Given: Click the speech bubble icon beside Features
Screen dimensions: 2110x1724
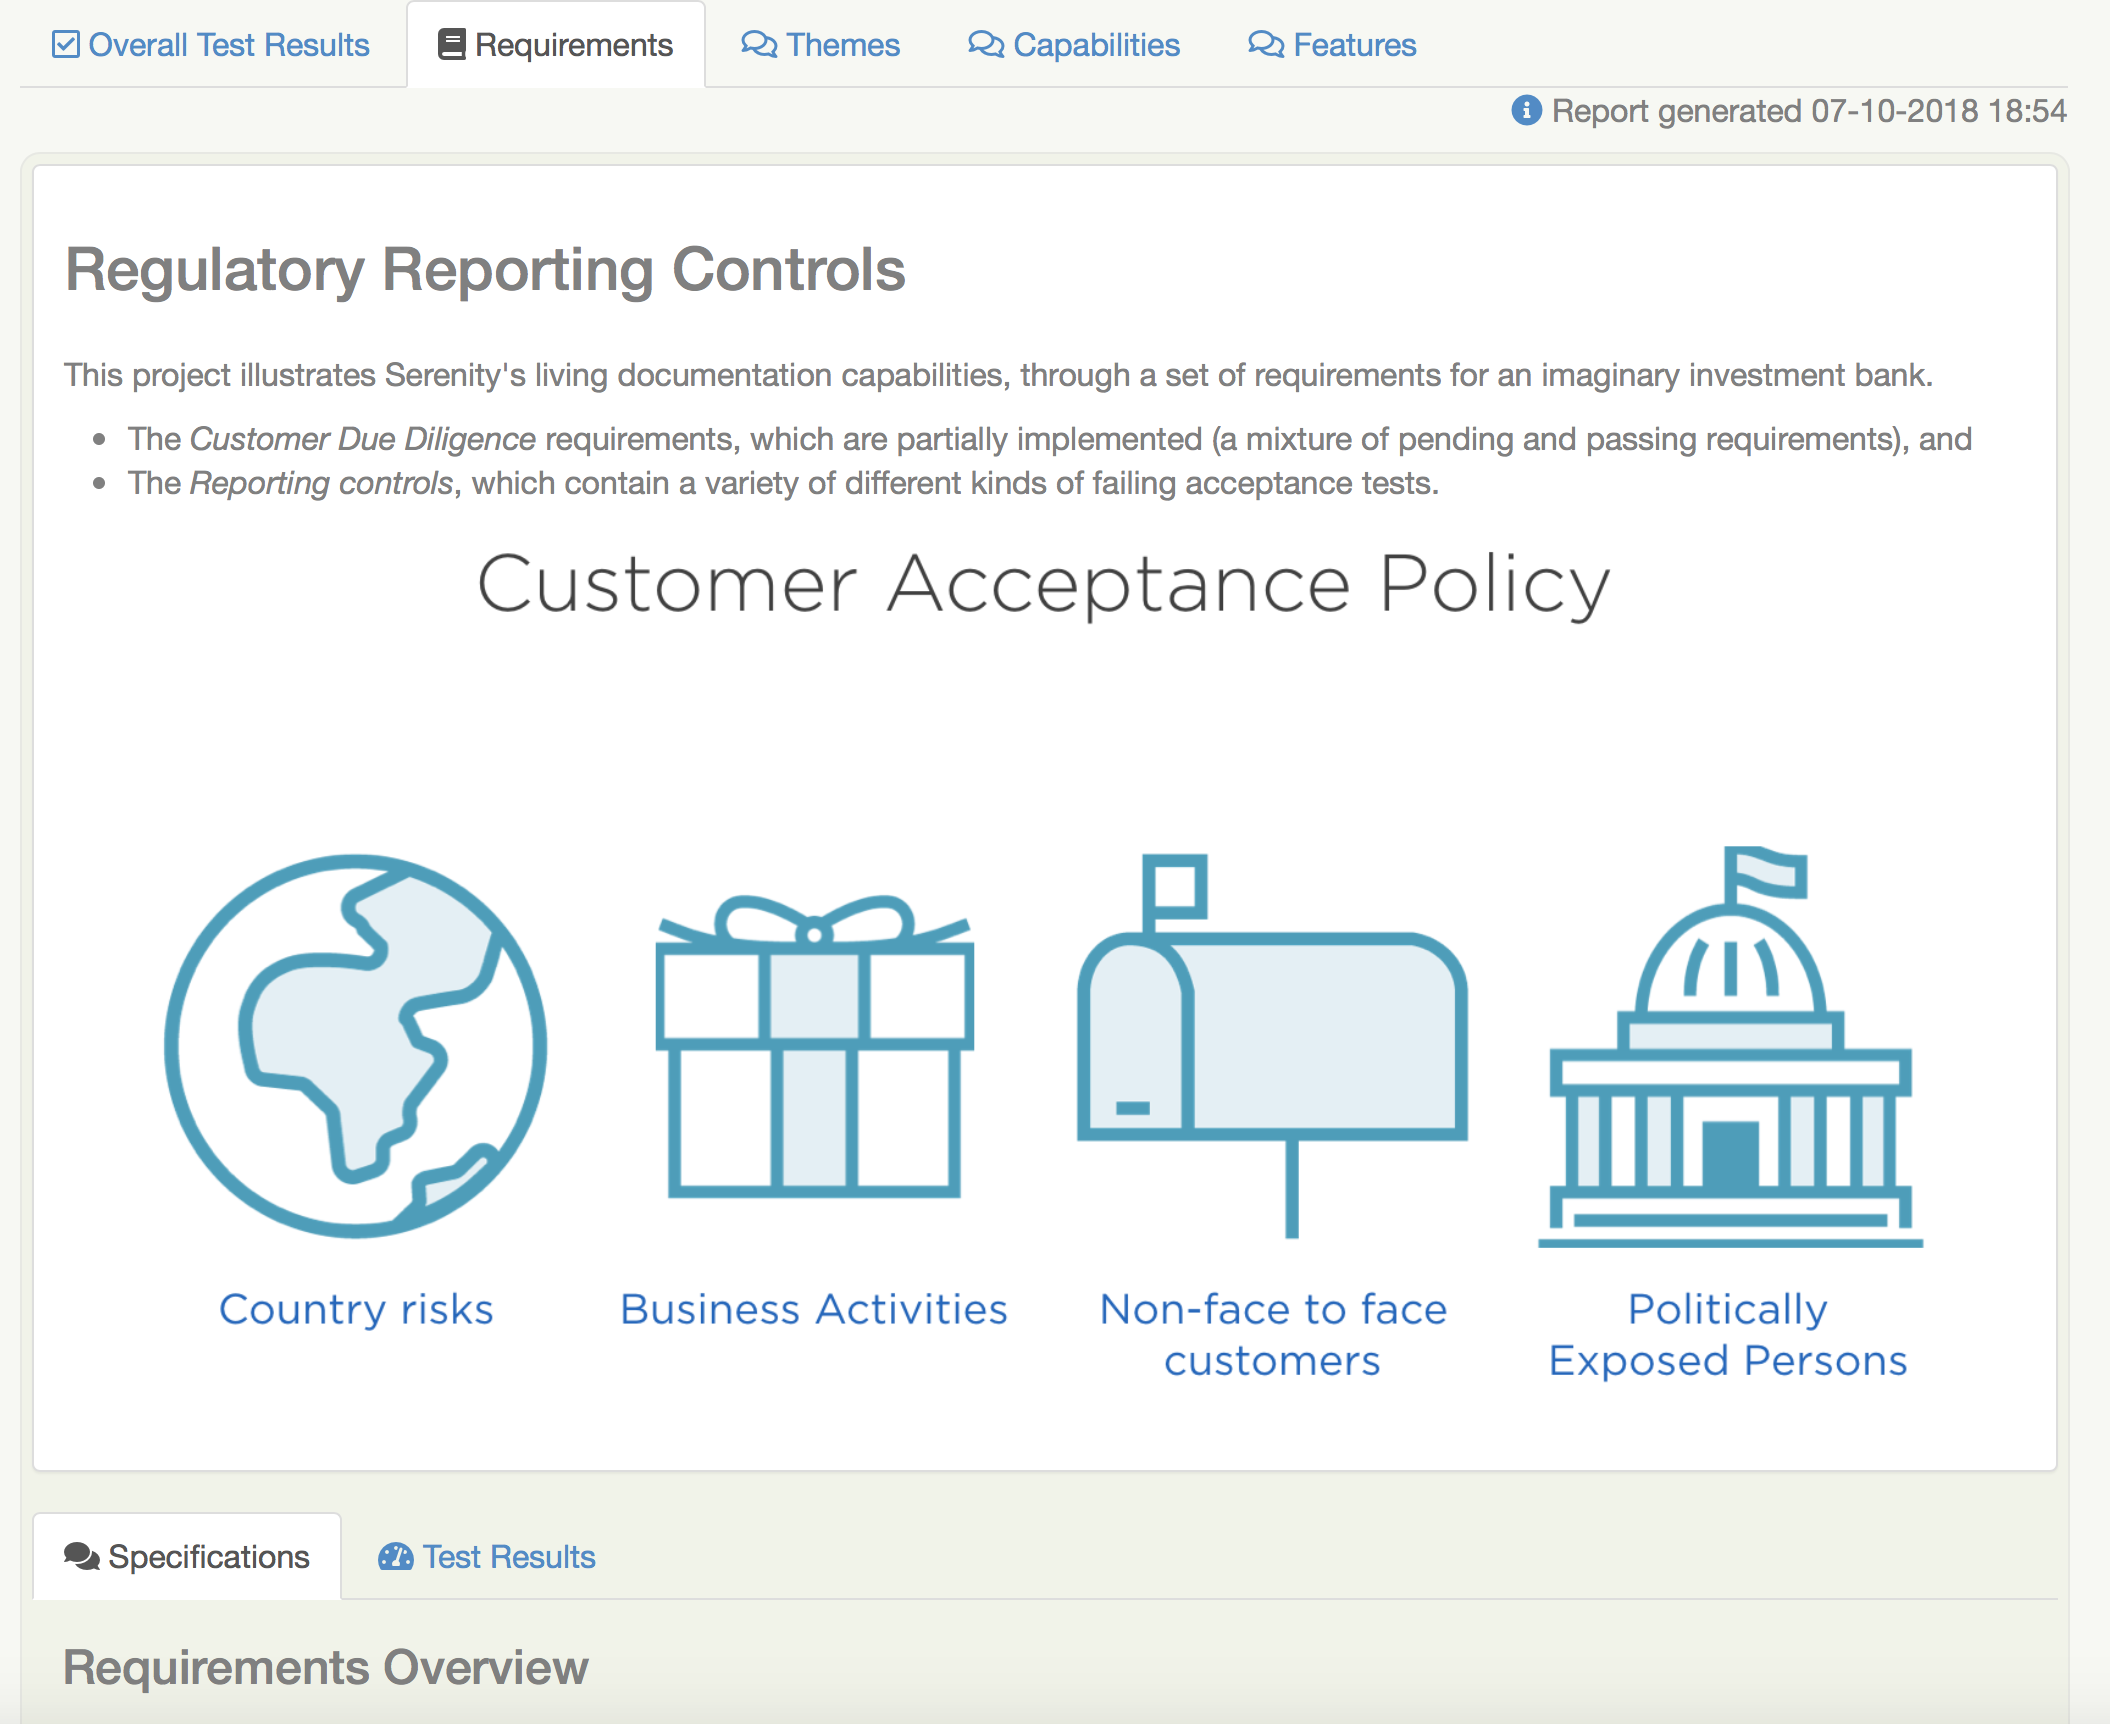Looking at the screenshot, I should click(1266, 45).
